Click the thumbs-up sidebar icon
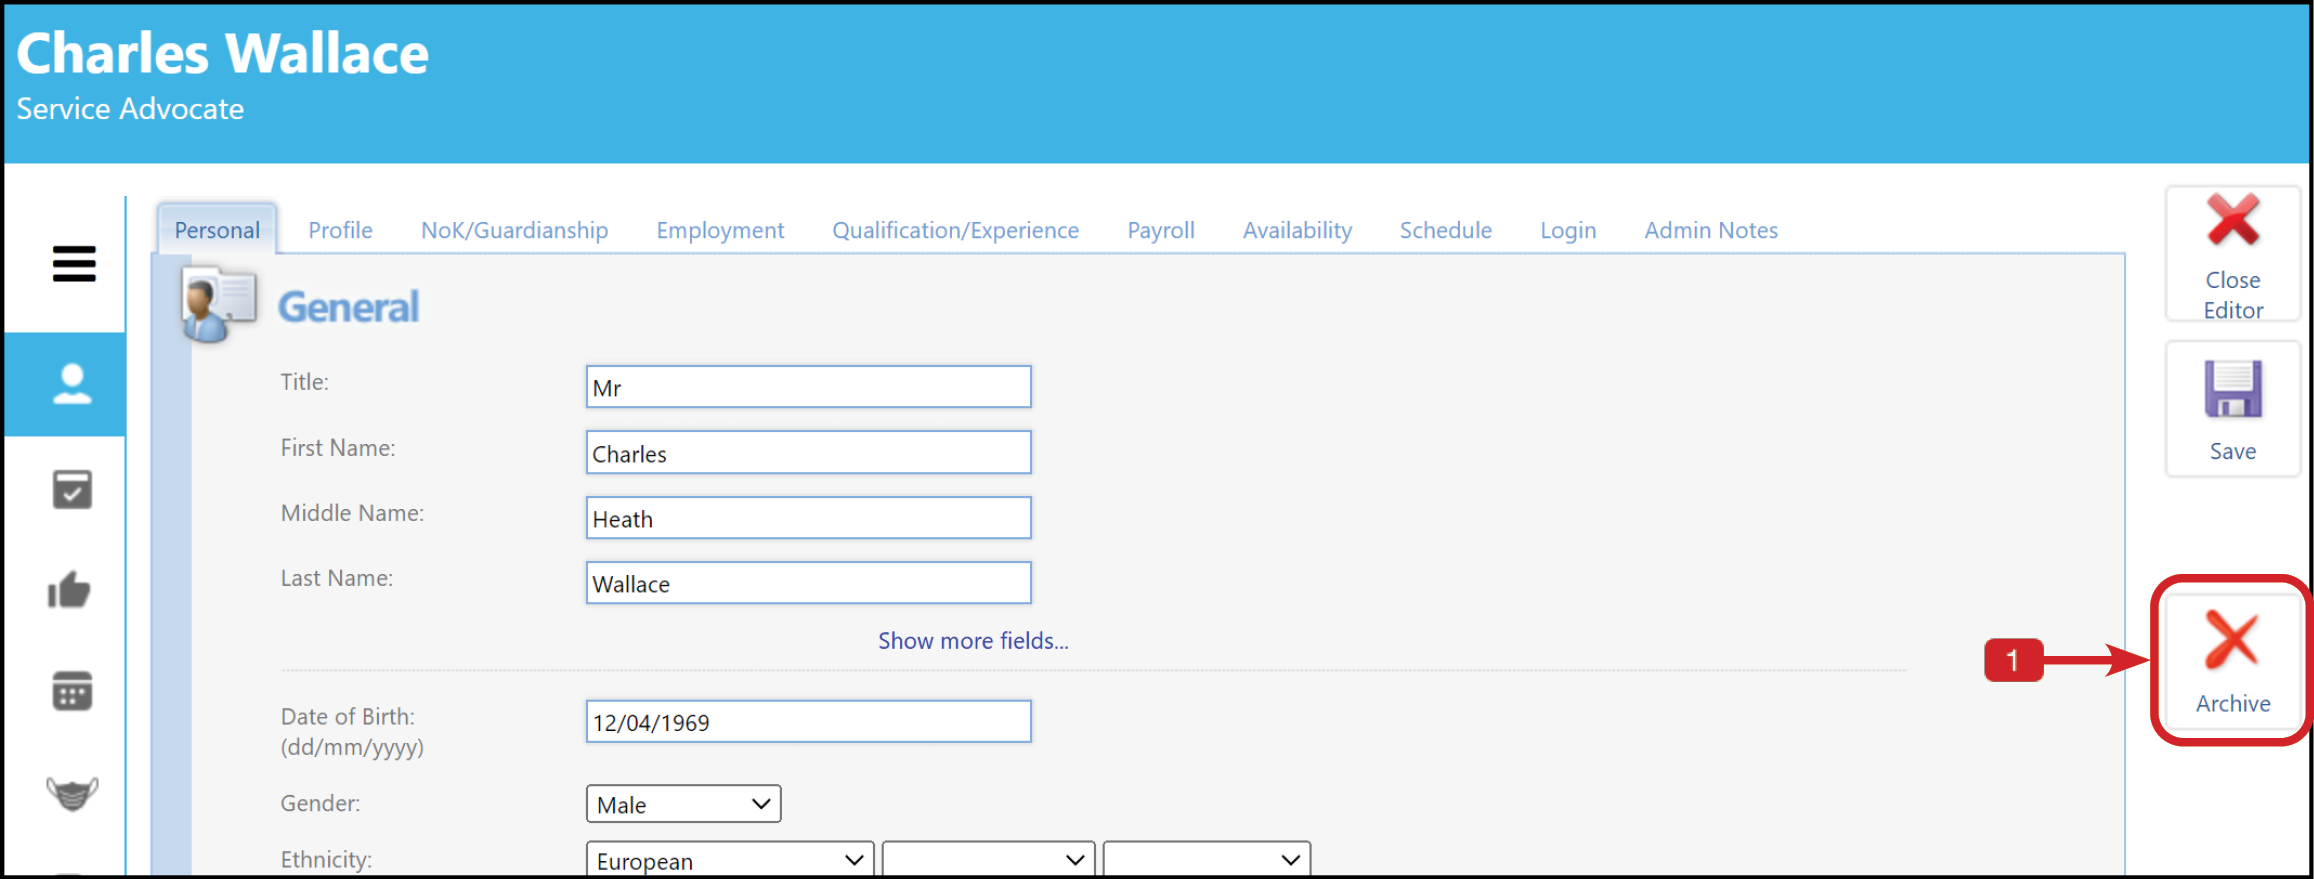The image size is (2314, 879). click(x=70, y=590)
